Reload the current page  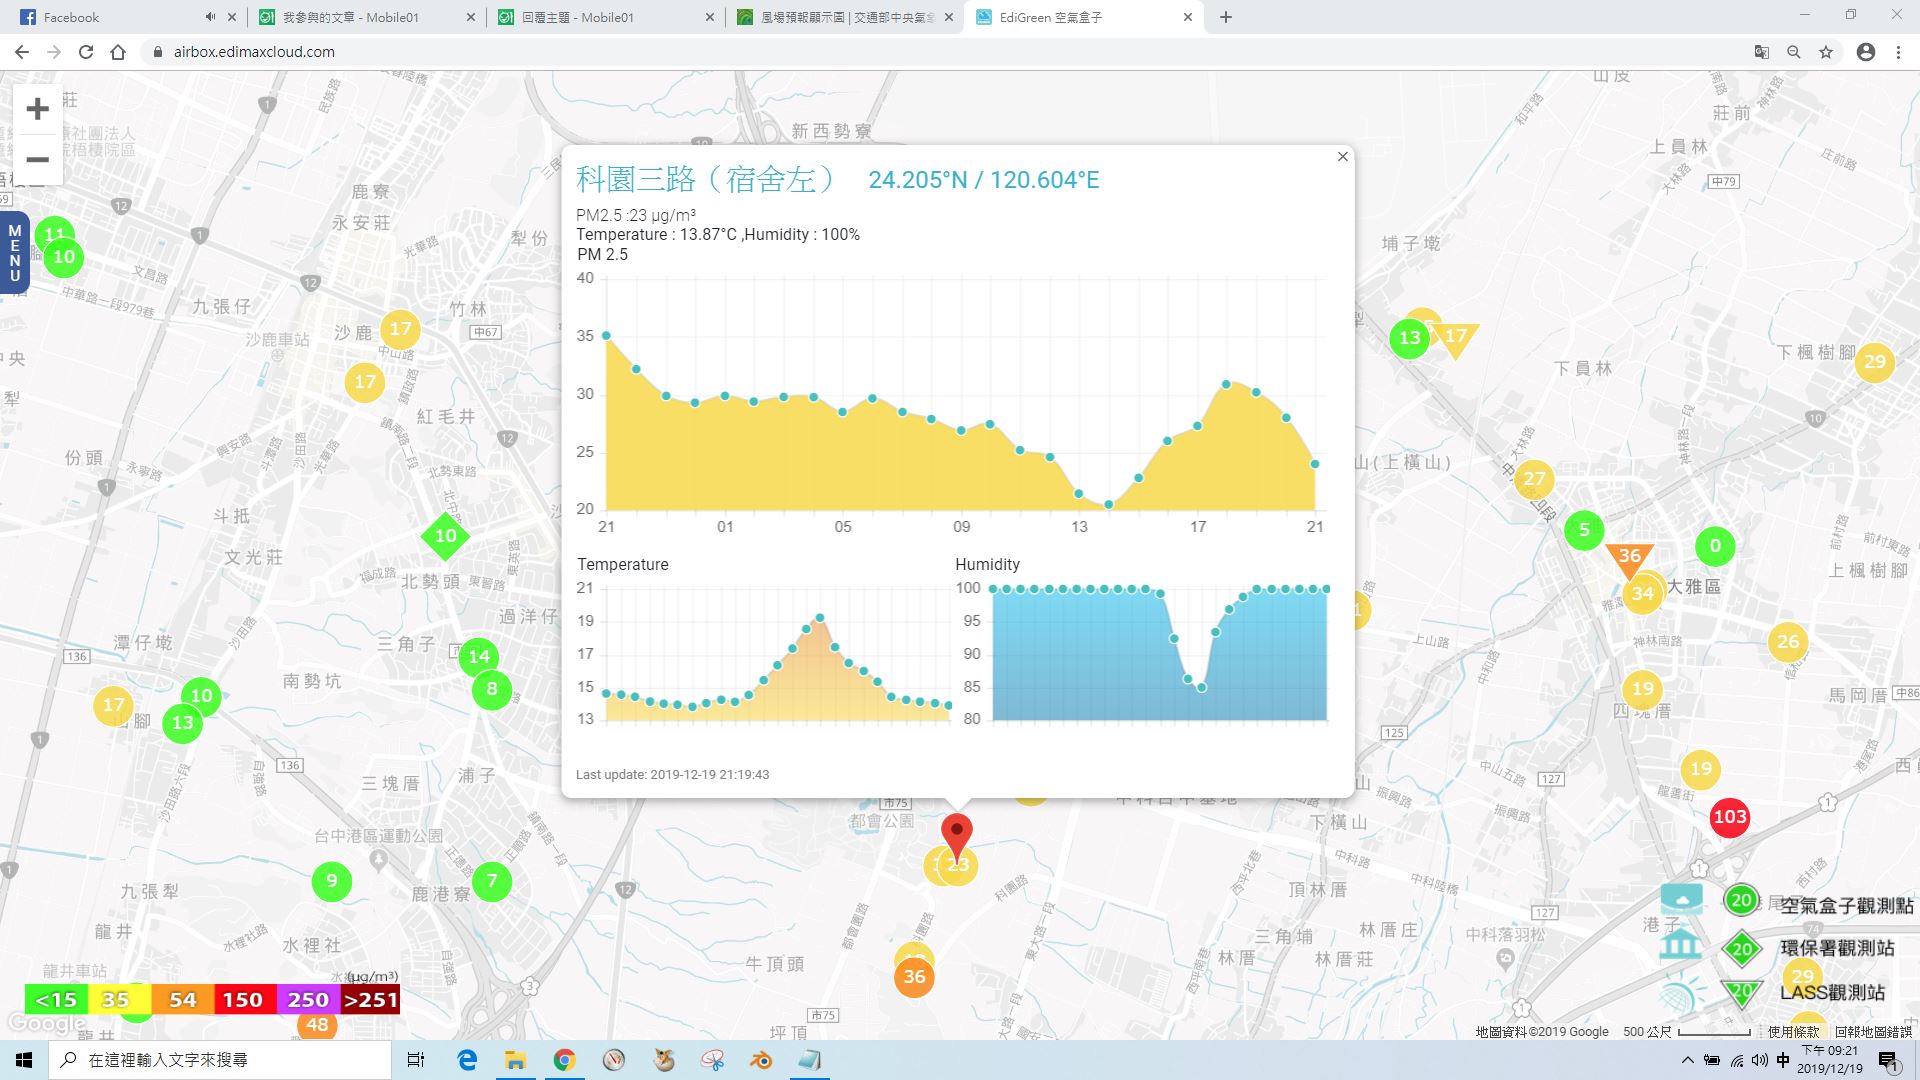[x=86, y=52]
